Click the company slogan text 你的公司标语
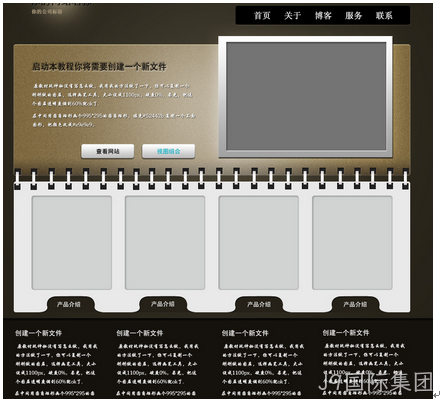This screenshot has width=444, height=401. pos(47,12)
